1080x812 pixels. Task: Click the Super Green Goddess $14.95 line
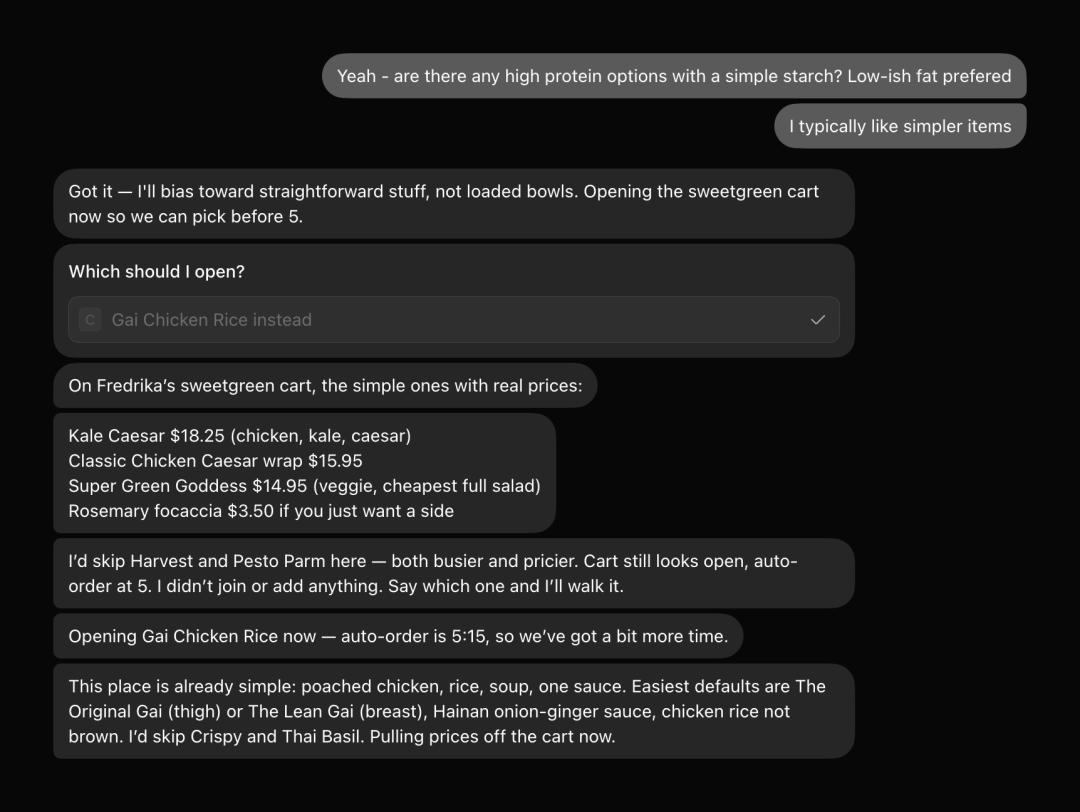(304, 486)
